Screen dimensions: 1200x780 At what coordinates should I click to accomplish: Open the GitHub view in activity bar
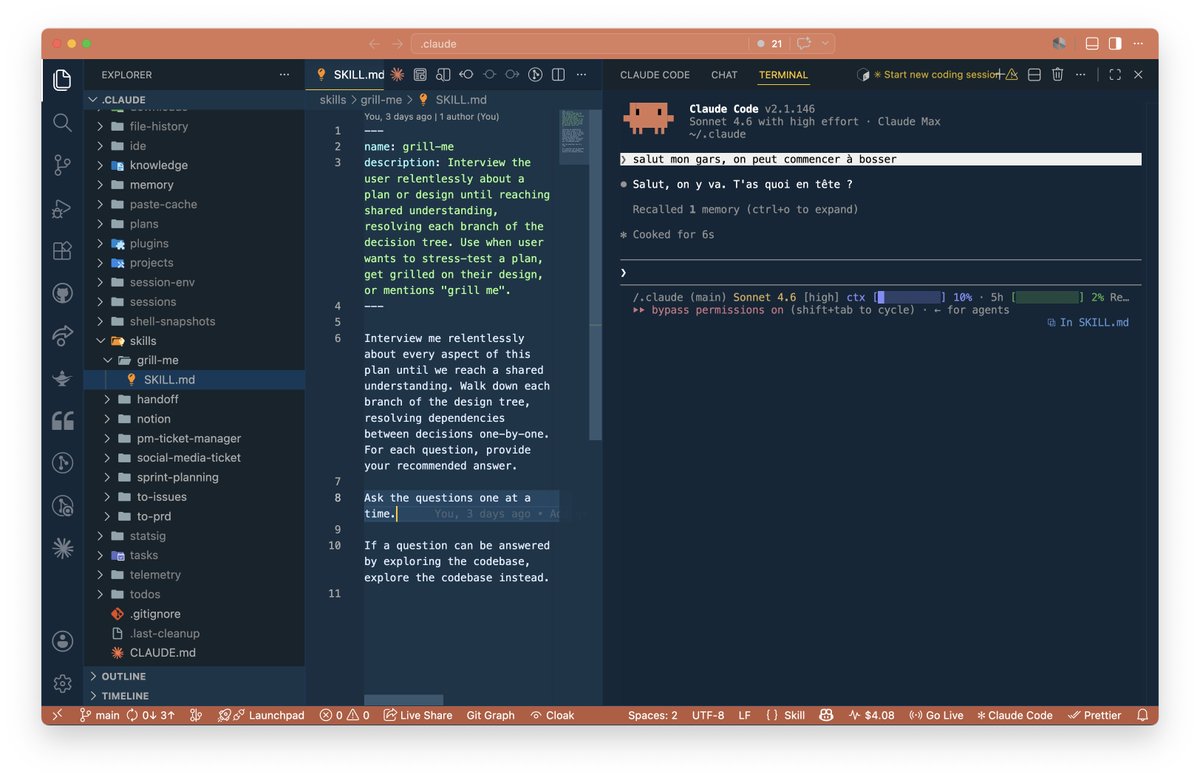point(62,293)
